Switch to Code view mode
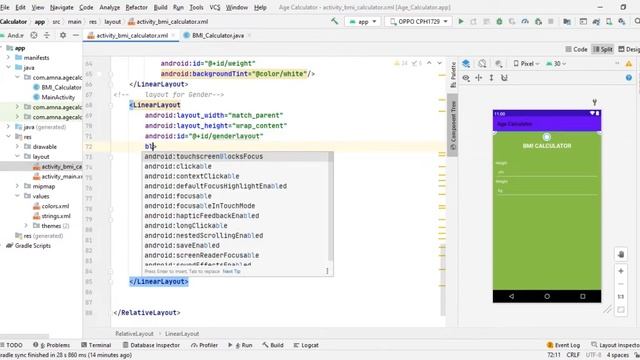This screenshot has width=640, height=360. tap(576, 49)
